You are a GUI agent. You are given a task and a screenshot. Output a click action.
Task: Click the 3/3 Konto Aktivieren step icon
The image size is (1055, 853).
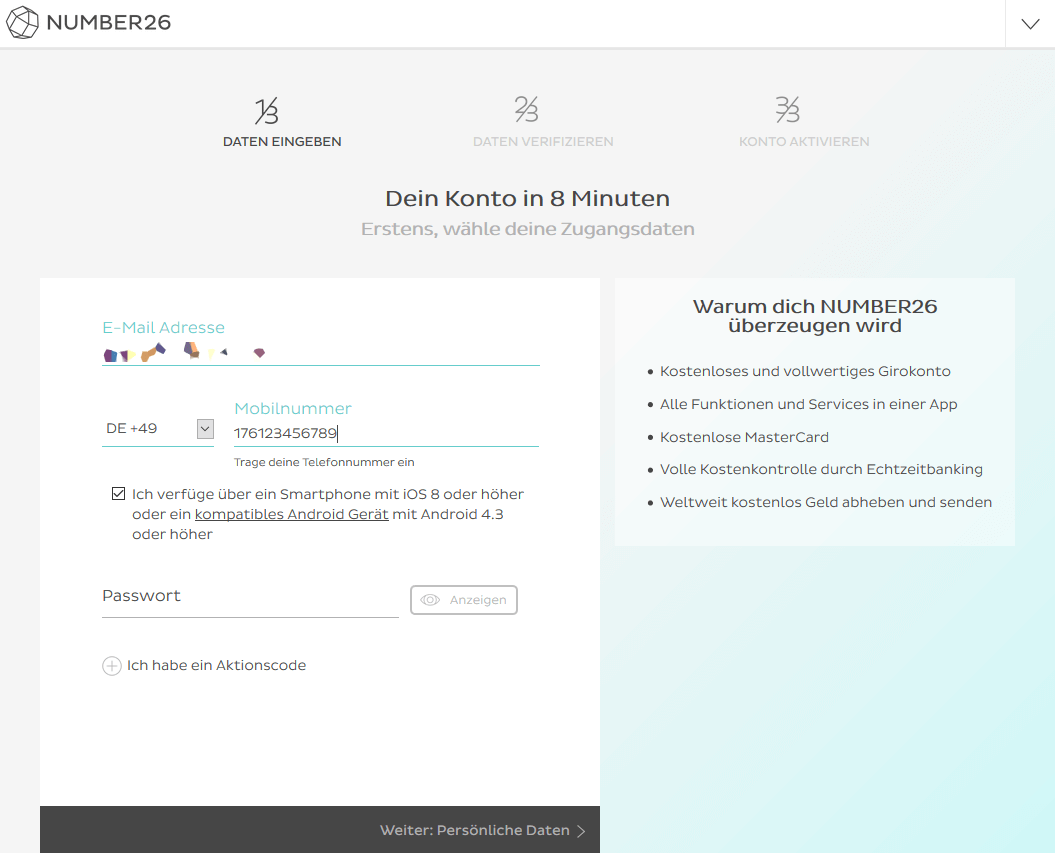(788, 110)
